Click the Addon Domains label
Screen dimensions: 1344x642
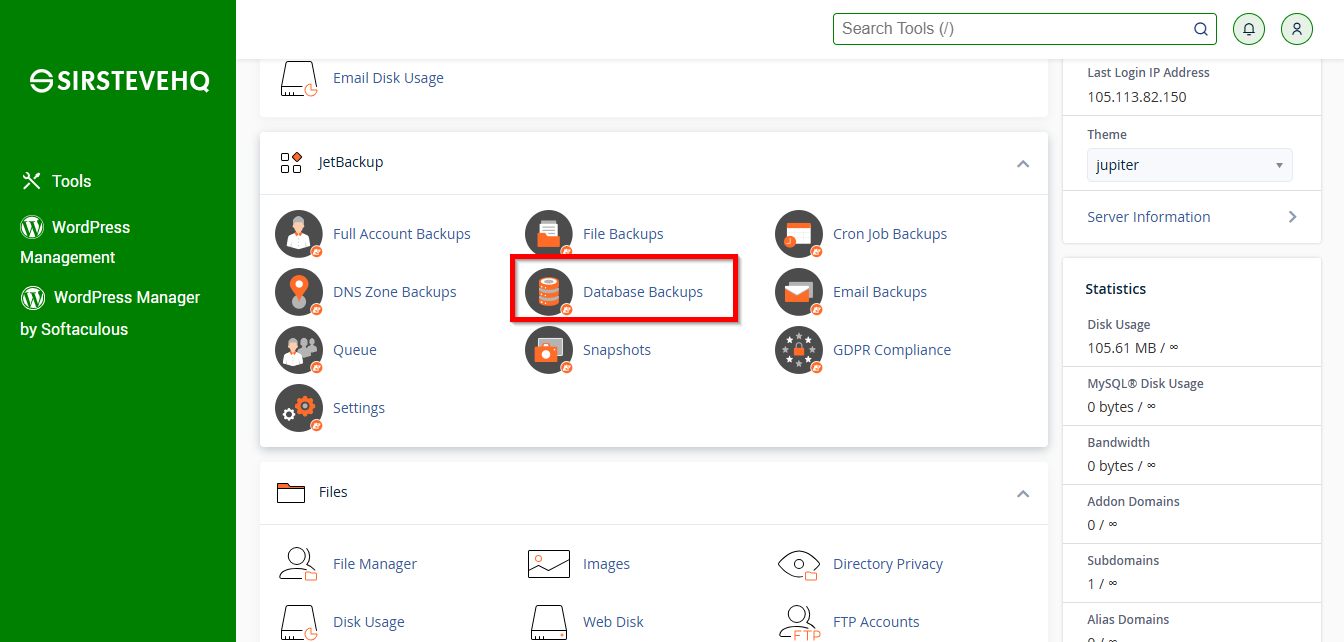click(1133, 502)
